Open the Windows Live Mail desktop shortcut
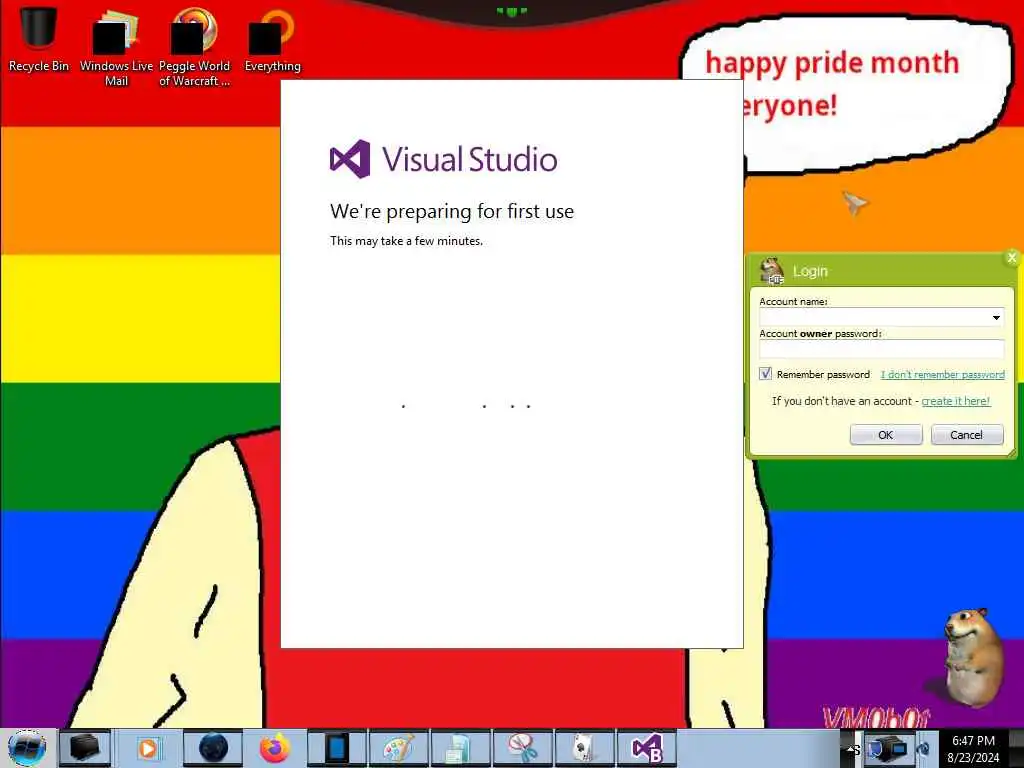1024x768 pixels. tap(116, 47)
